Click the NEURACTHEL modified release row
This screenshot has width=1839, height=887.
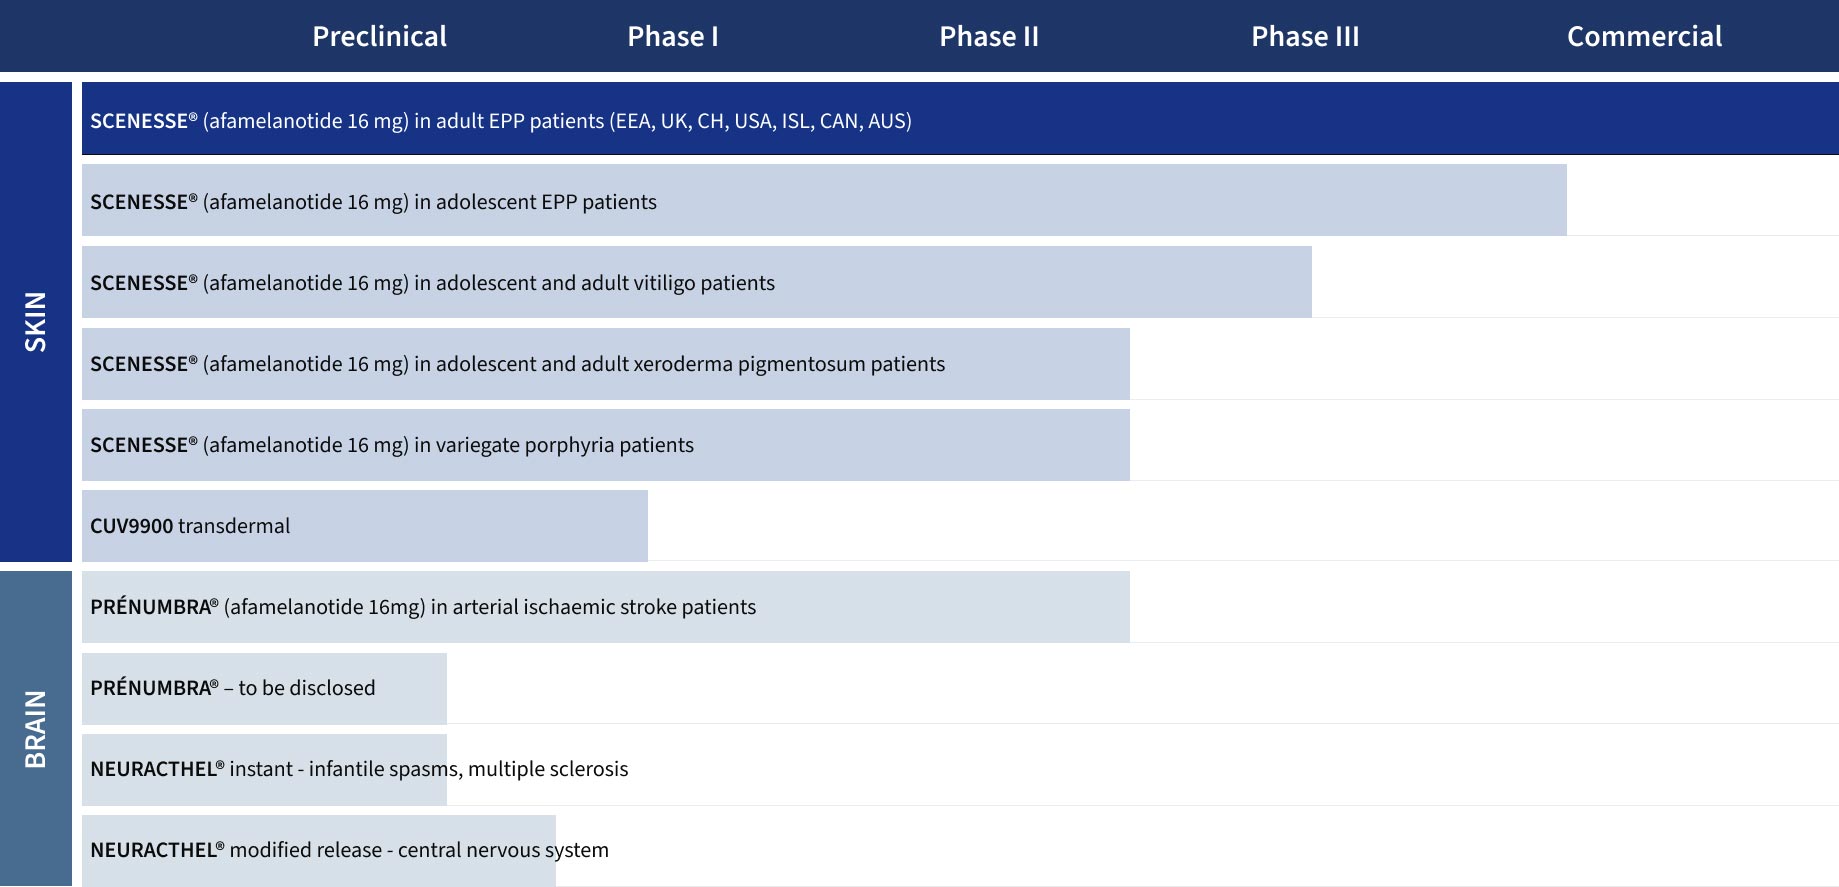click(349, 850)
